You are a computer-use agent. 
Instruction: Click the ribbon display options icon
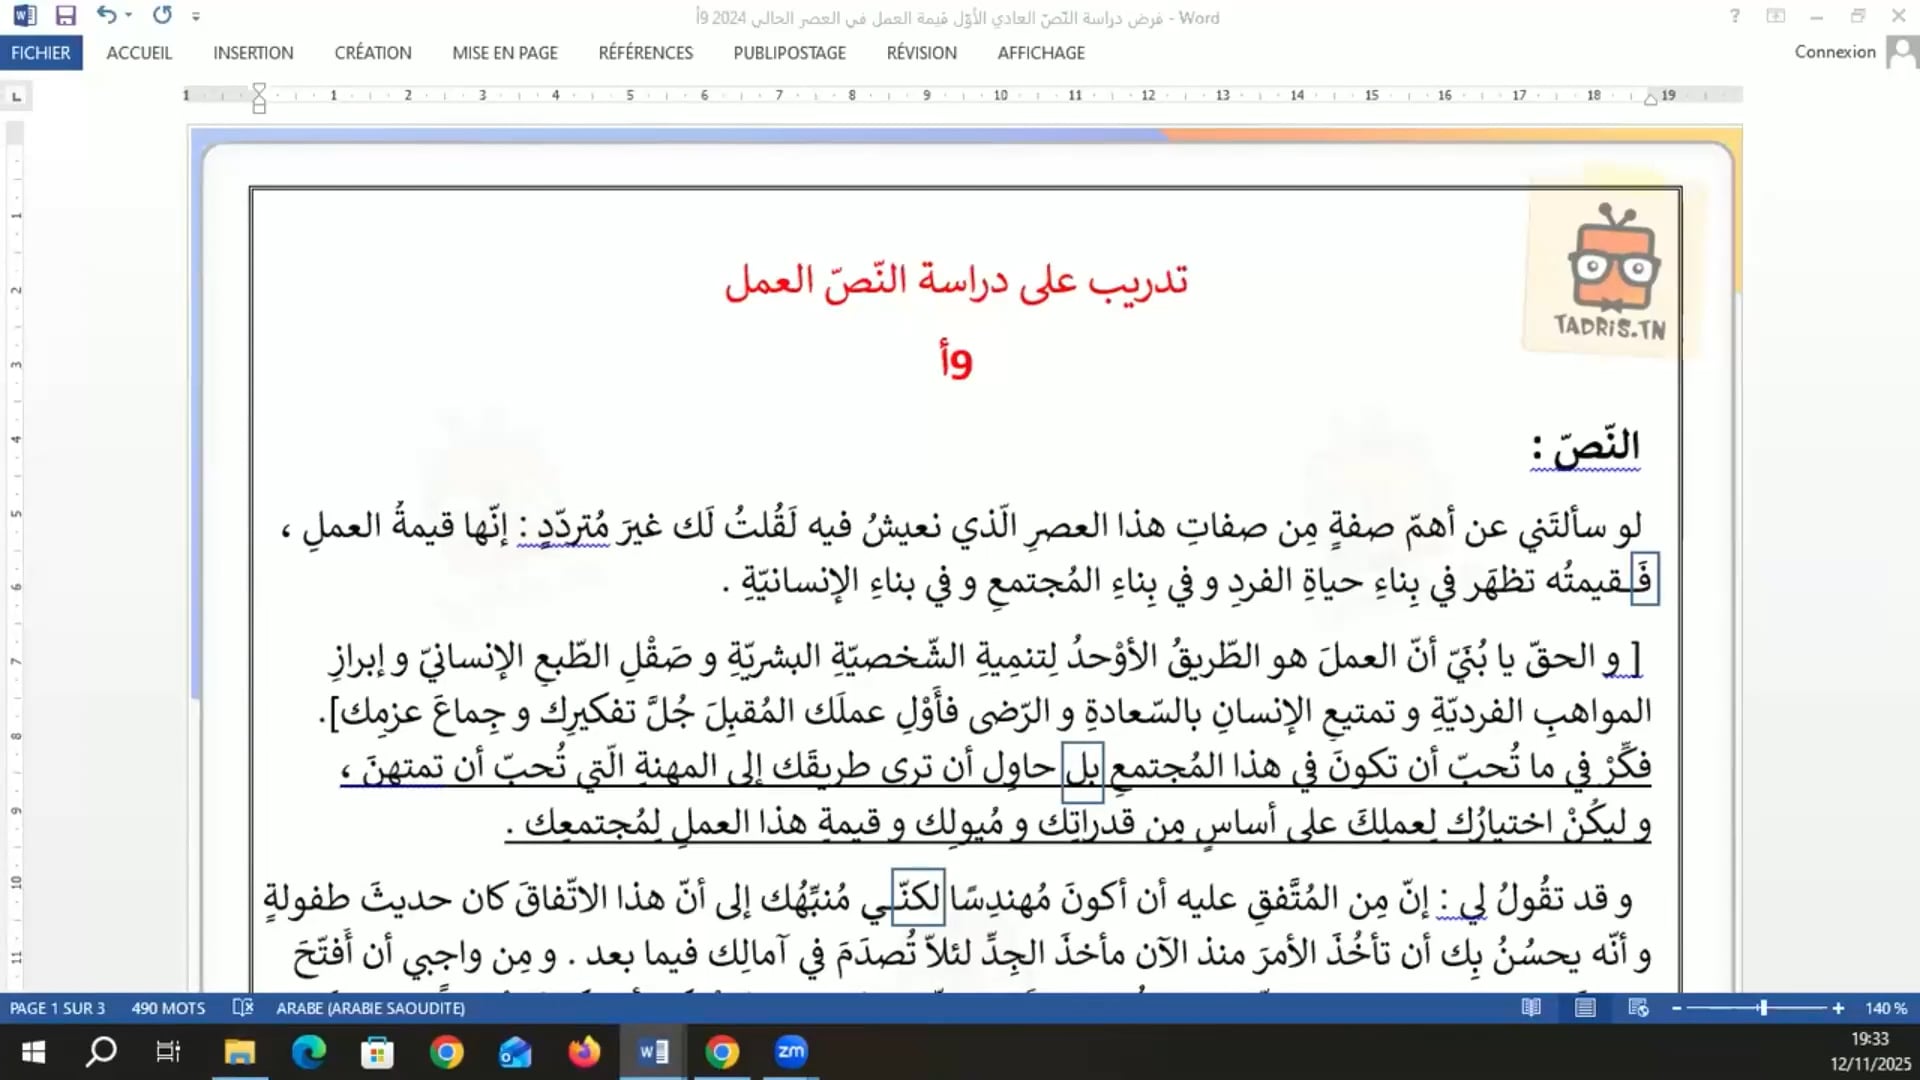(x=1776, y=16)
